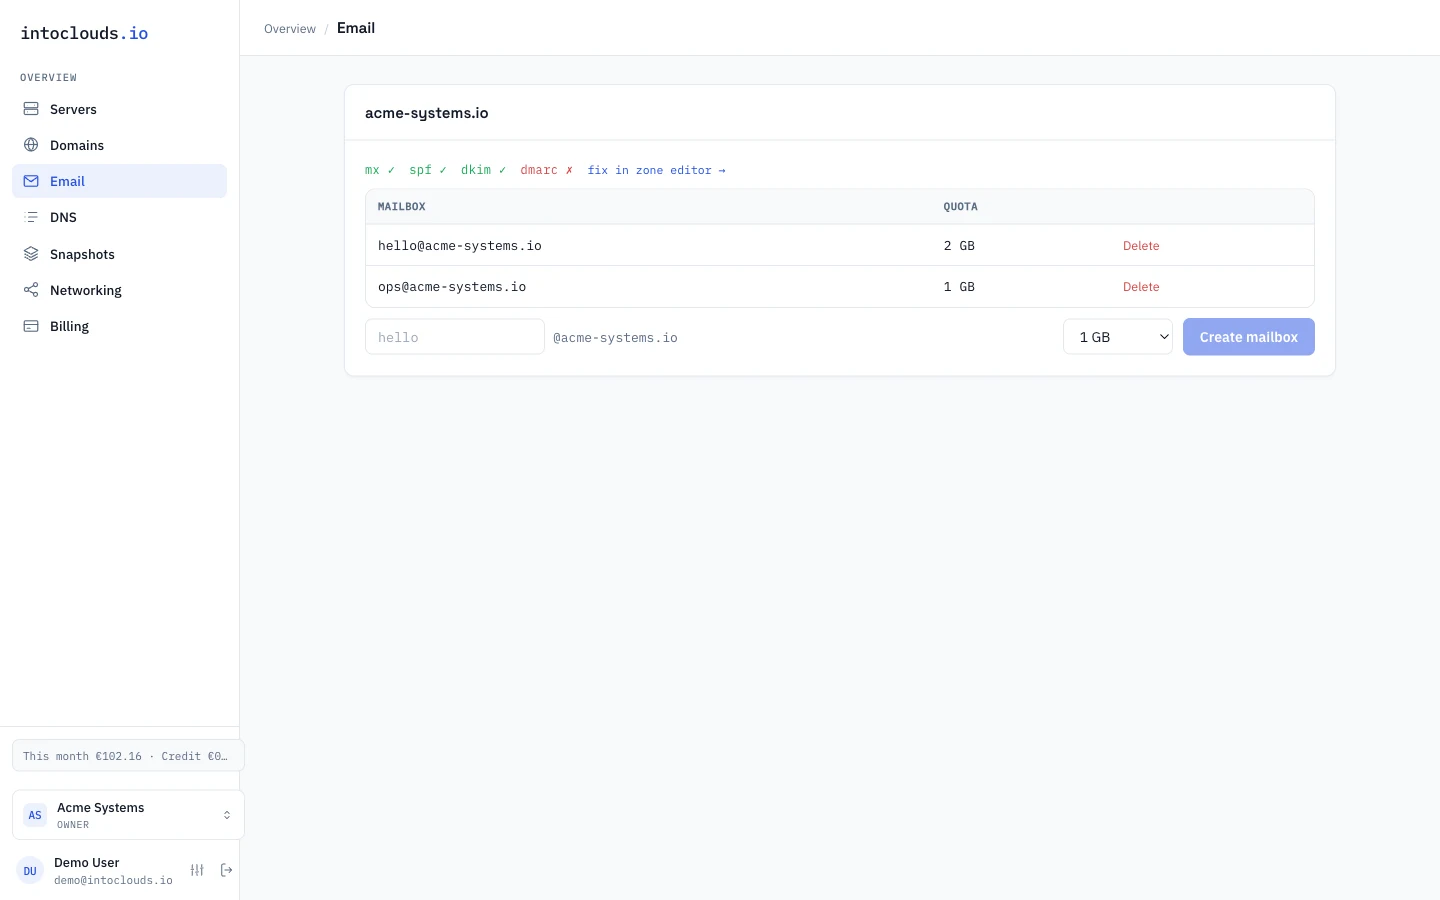Click the Create mailbox button

pos(1249,337)
